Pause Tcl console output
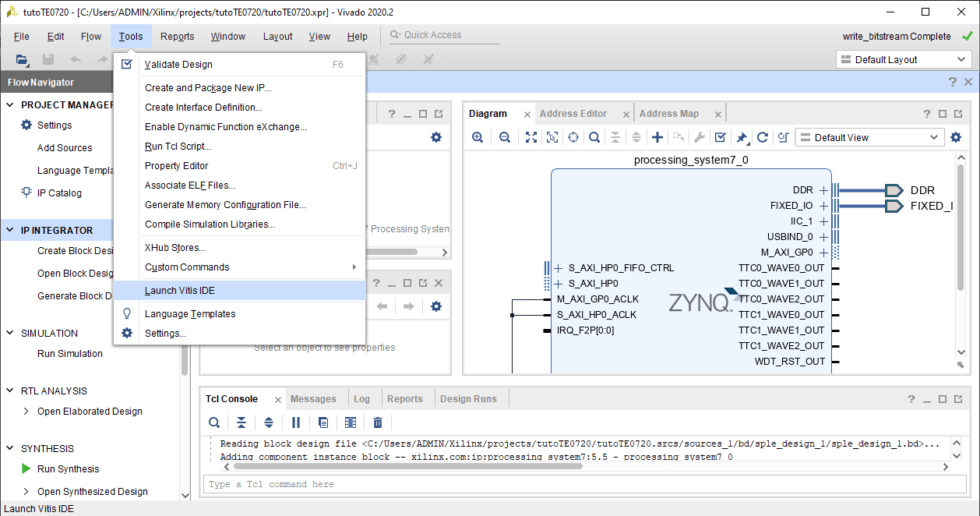The height and width of the screenshot is (516, 980). 296,423
